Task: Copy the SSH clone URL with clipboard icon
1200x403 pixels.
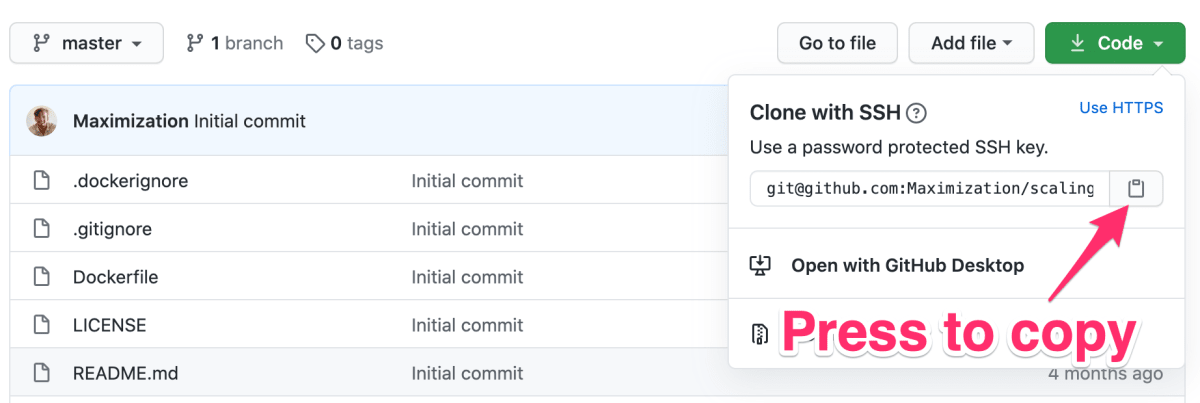Action: tap(1136, 188)
